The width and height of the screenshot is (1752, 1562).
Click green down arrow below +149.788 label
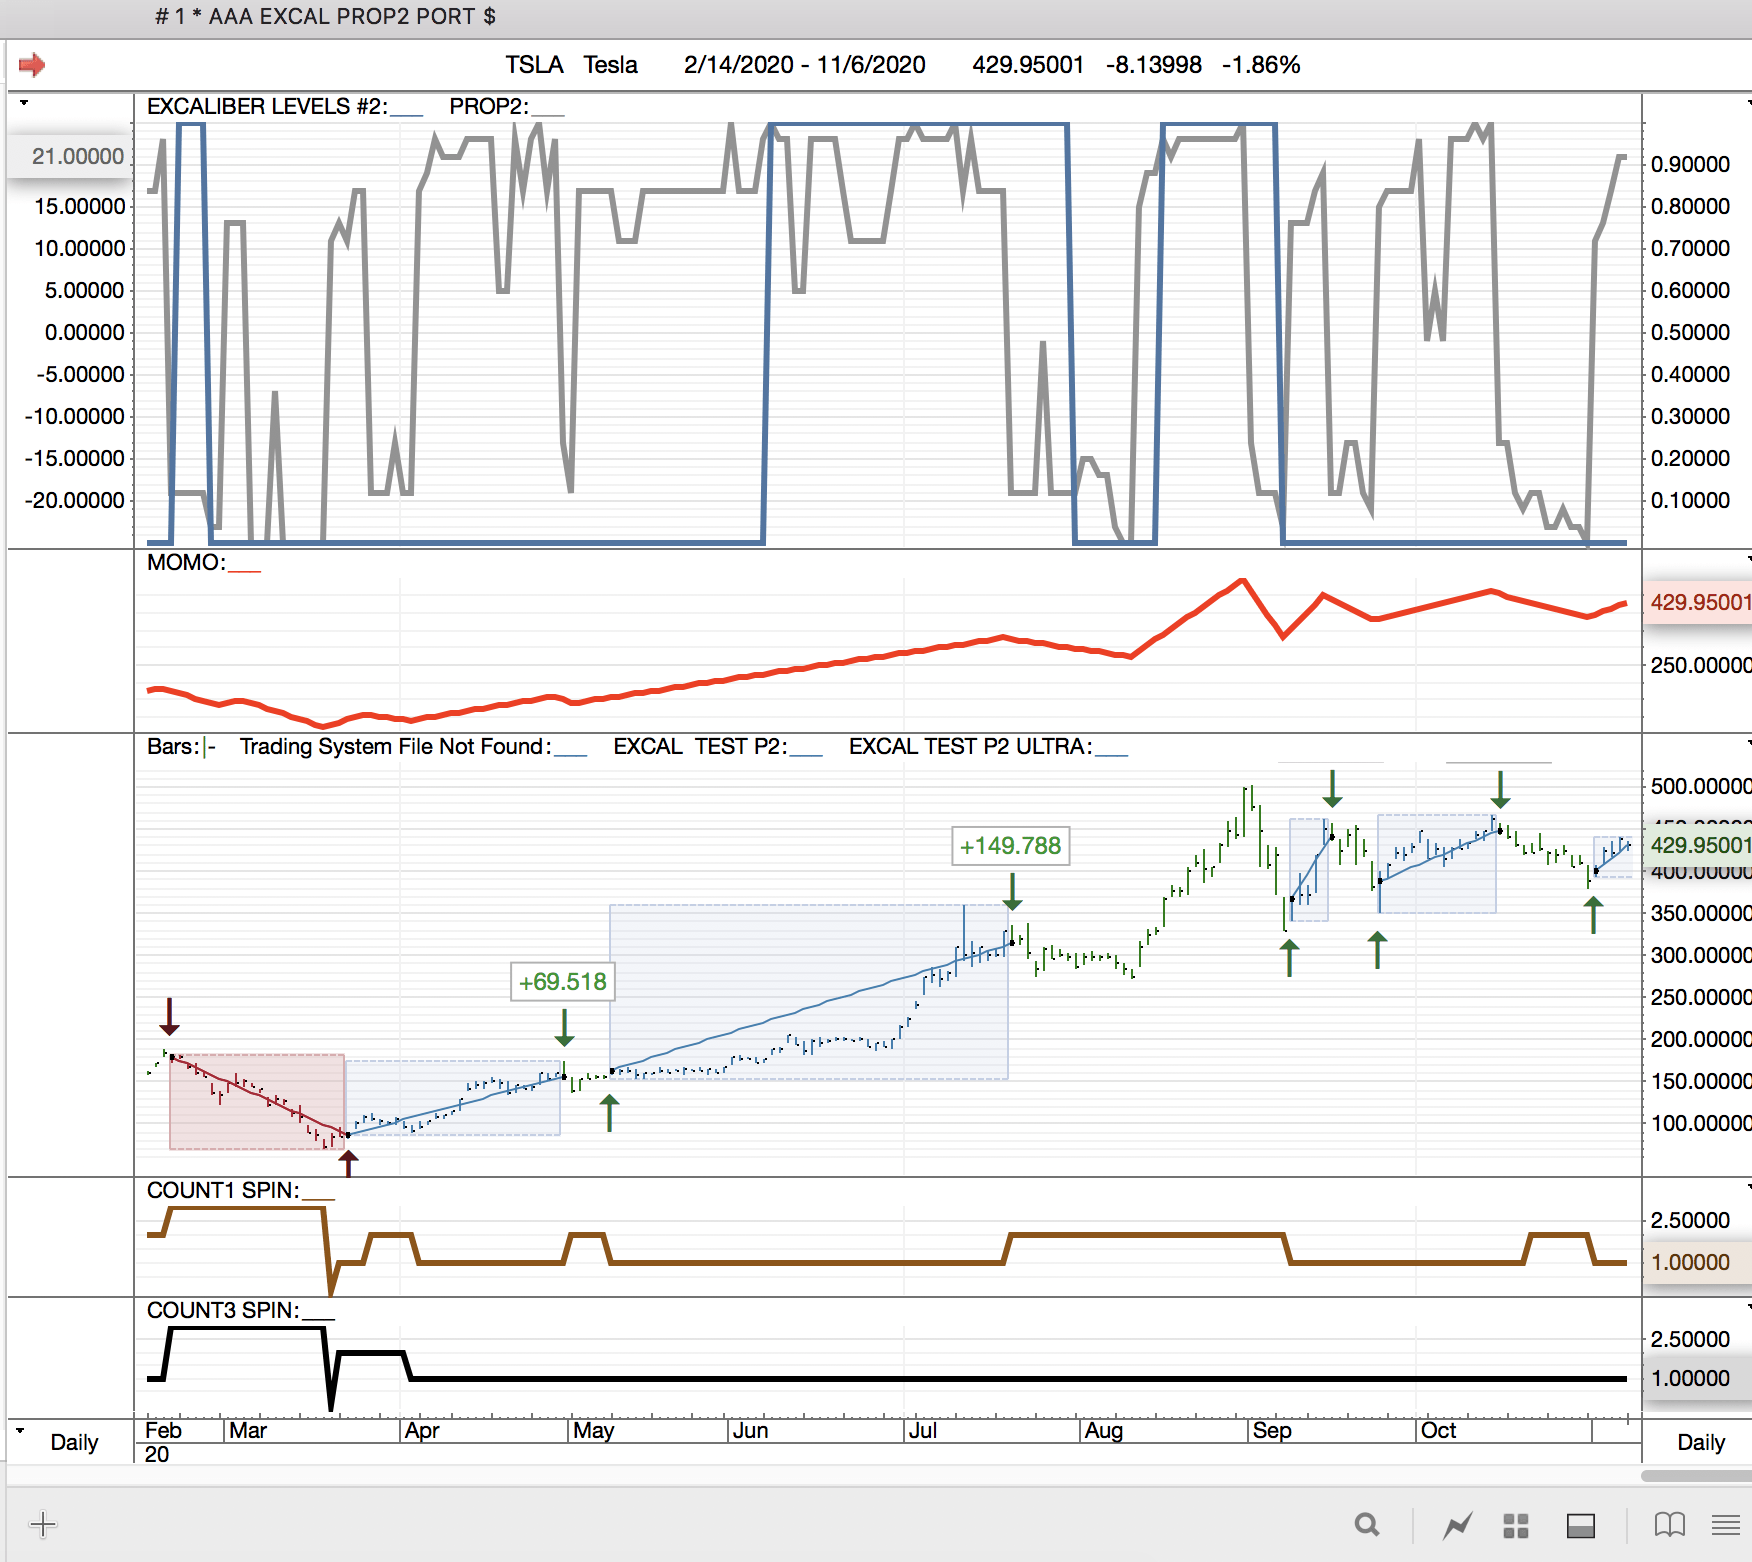[x=1013, y=891]
